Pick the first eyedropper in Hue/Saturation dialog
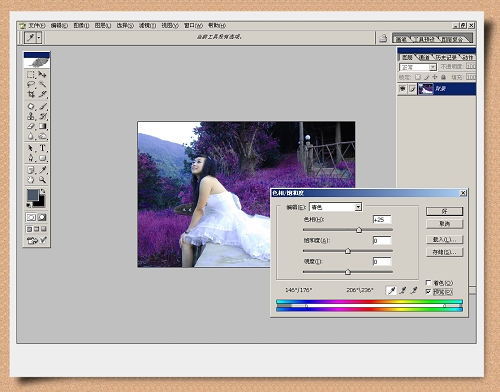The width and height of the screenshot is (500, 392). coord(391,290)
